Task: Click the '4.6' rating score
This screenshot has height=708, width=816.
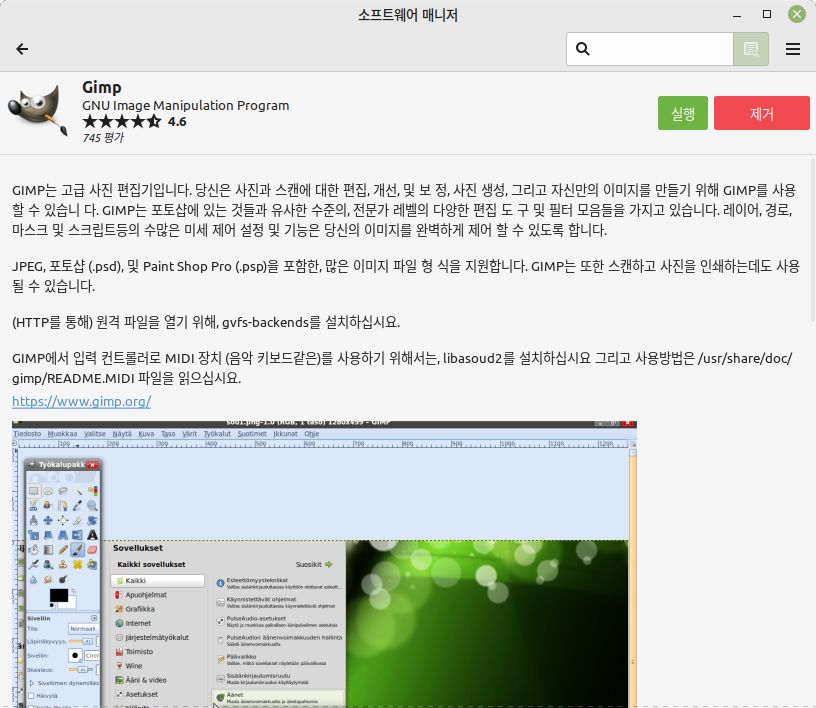Action: [x=177, y=122]
